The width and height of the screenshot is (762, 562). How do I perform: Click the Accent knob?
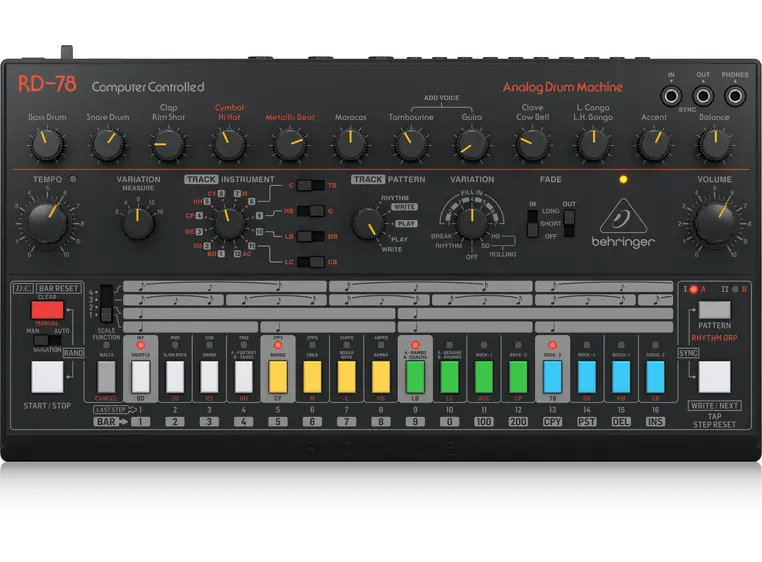pos(654,145)
